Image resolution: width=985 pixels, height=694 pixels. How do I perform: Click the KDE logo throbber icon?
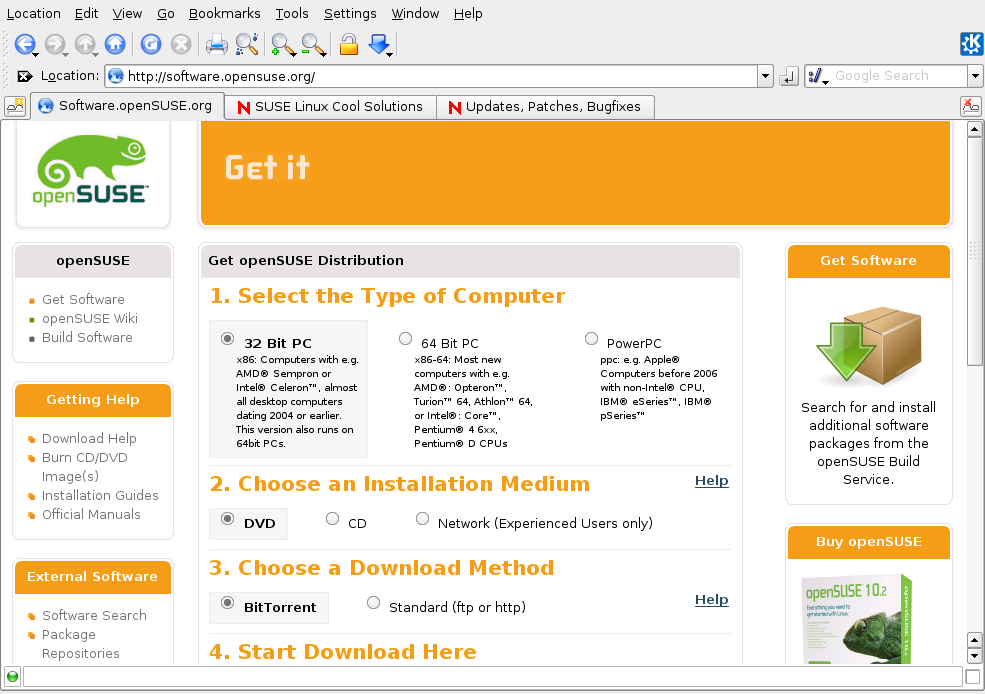[971, 44]
